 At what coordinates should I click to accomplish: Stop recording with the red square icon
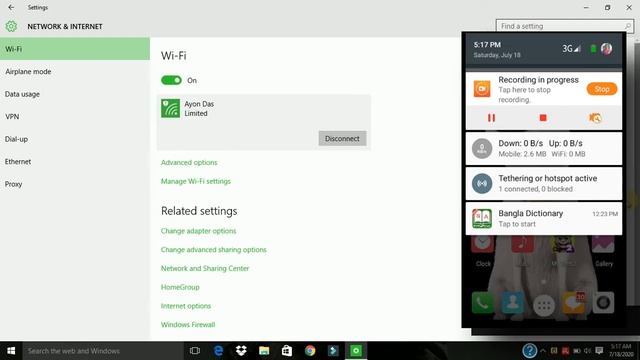pos(543,118)
